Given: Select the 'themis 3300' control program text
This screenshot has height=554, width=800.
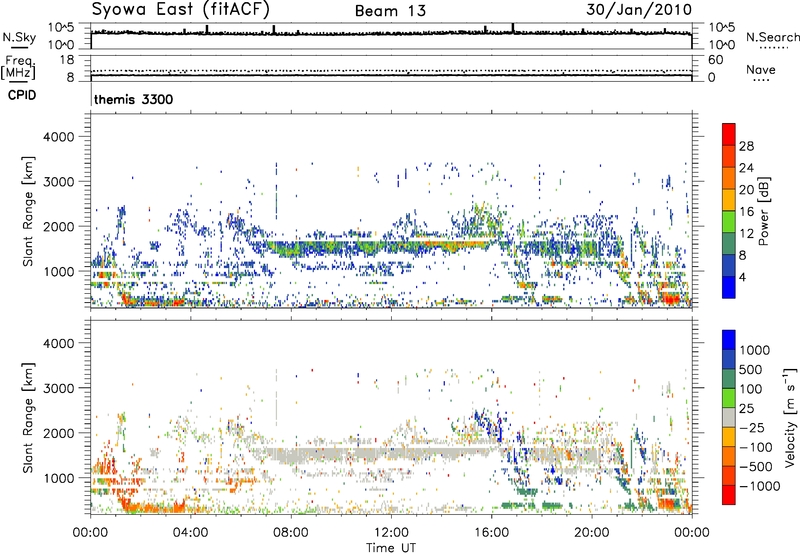Looking at the screenshot, I should [133, 99].
